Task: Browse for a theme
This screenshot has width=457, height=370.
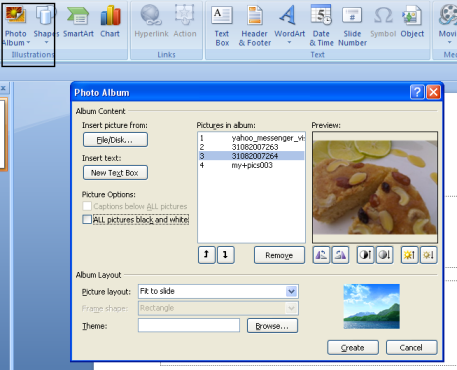Action: [272, 326]
